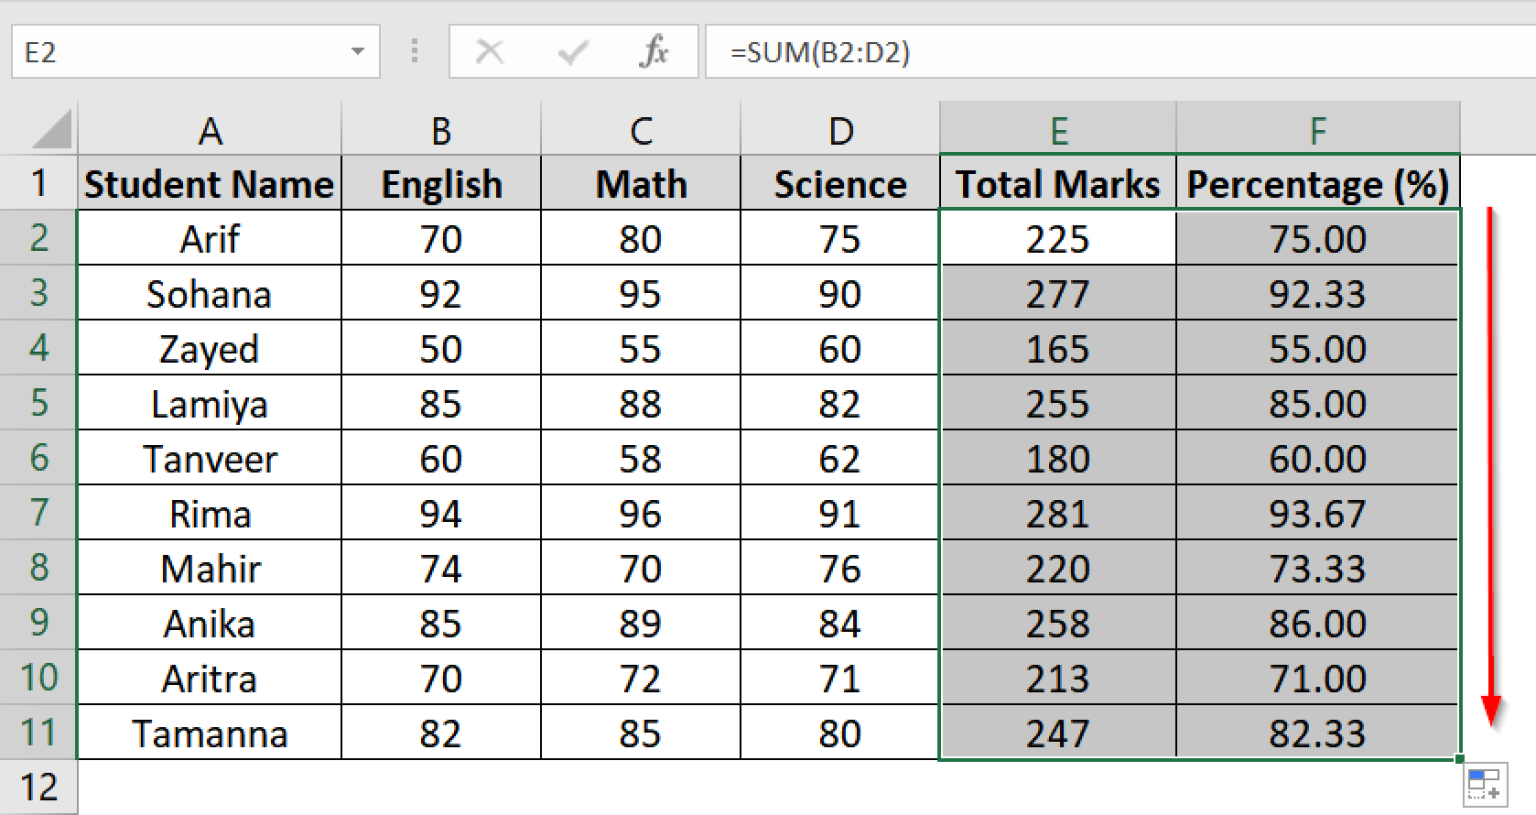The image size is (1536, 815).
Task: Select the cell containing Sohana
Action: click(209, 293)
